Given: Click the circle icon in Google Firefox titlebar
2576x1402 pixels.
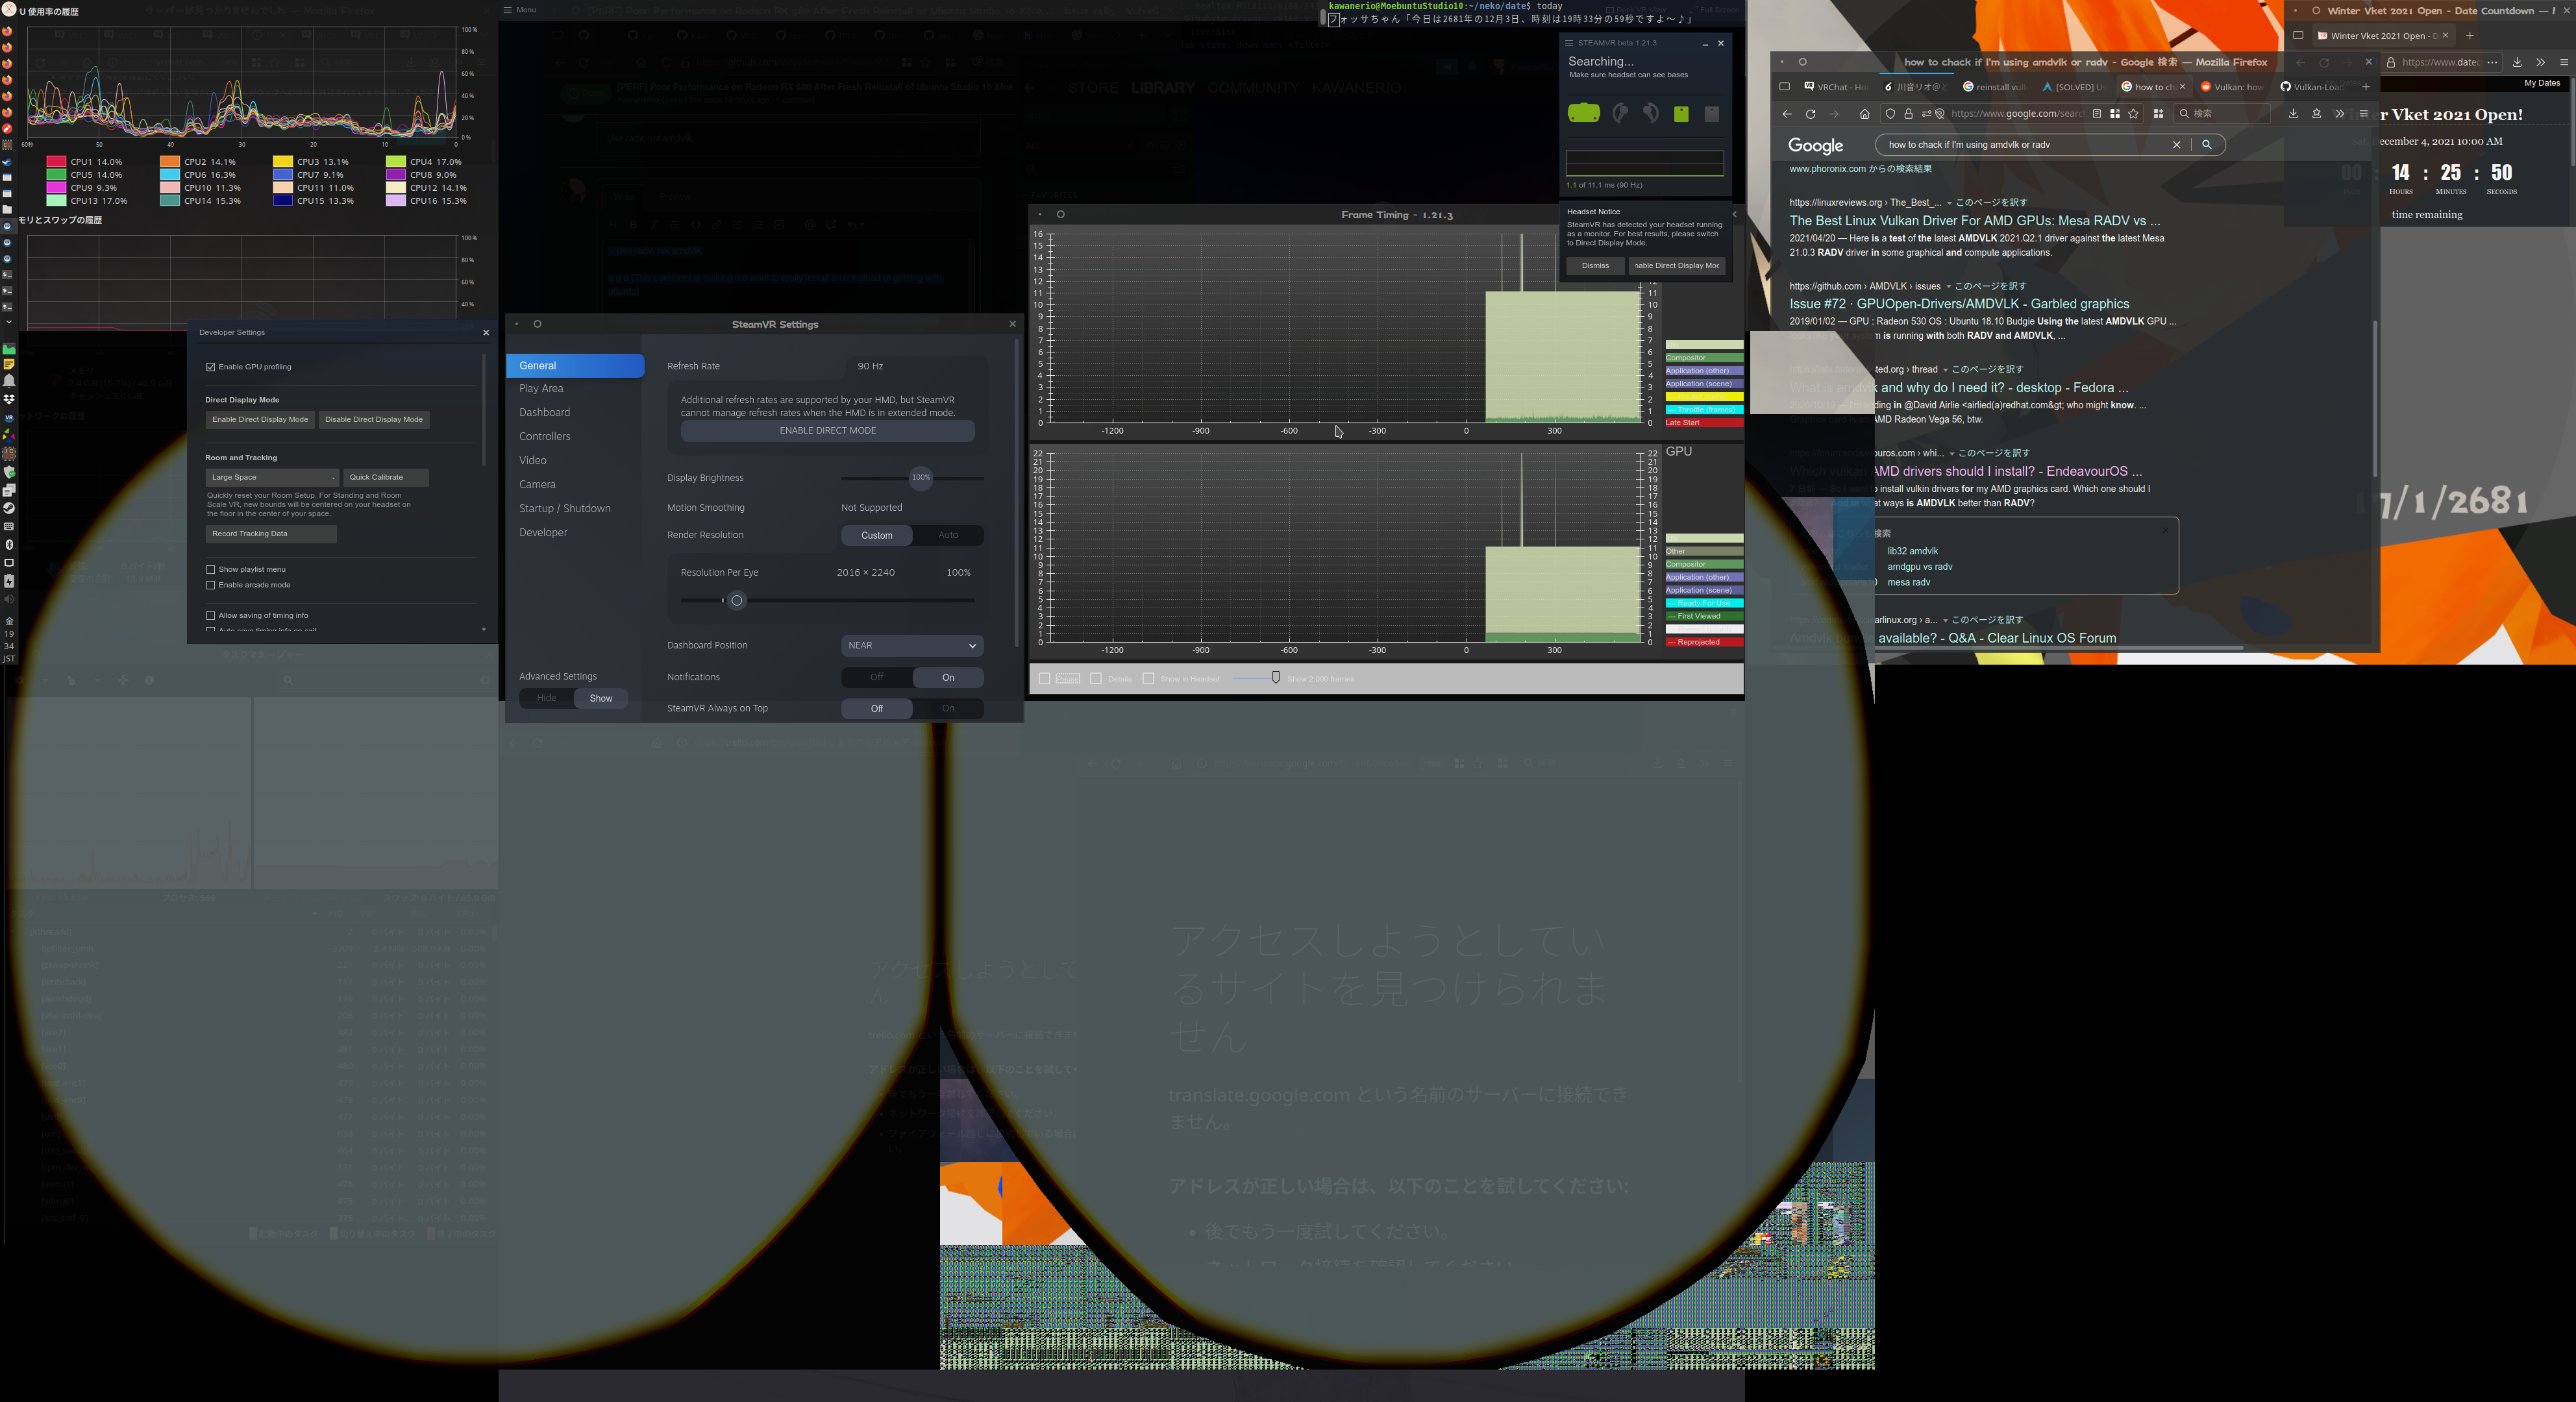Looking at the screenshot, I should point(1802,62).
